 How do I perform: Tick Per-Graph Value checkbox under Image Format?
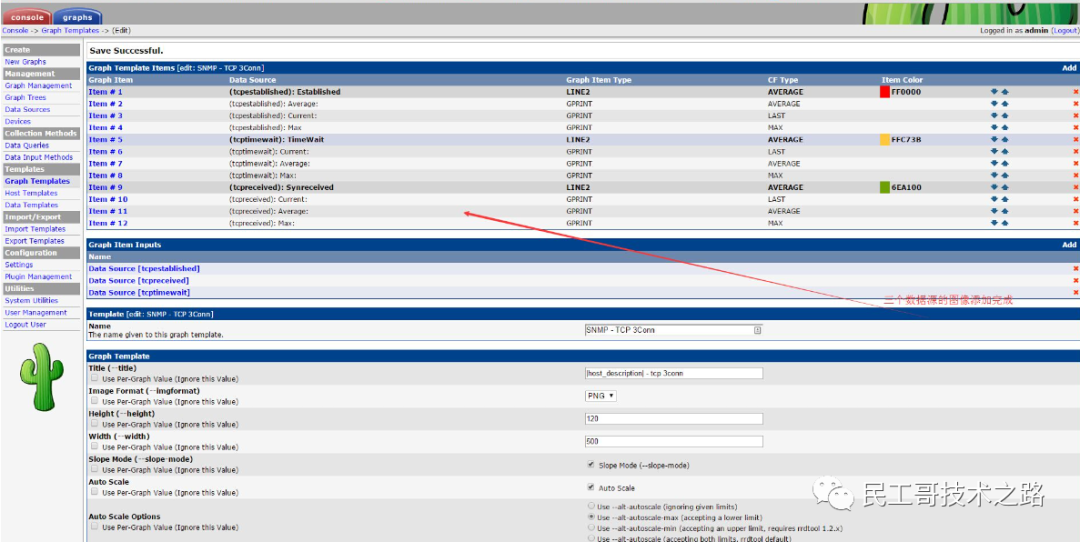pos(94,402)
